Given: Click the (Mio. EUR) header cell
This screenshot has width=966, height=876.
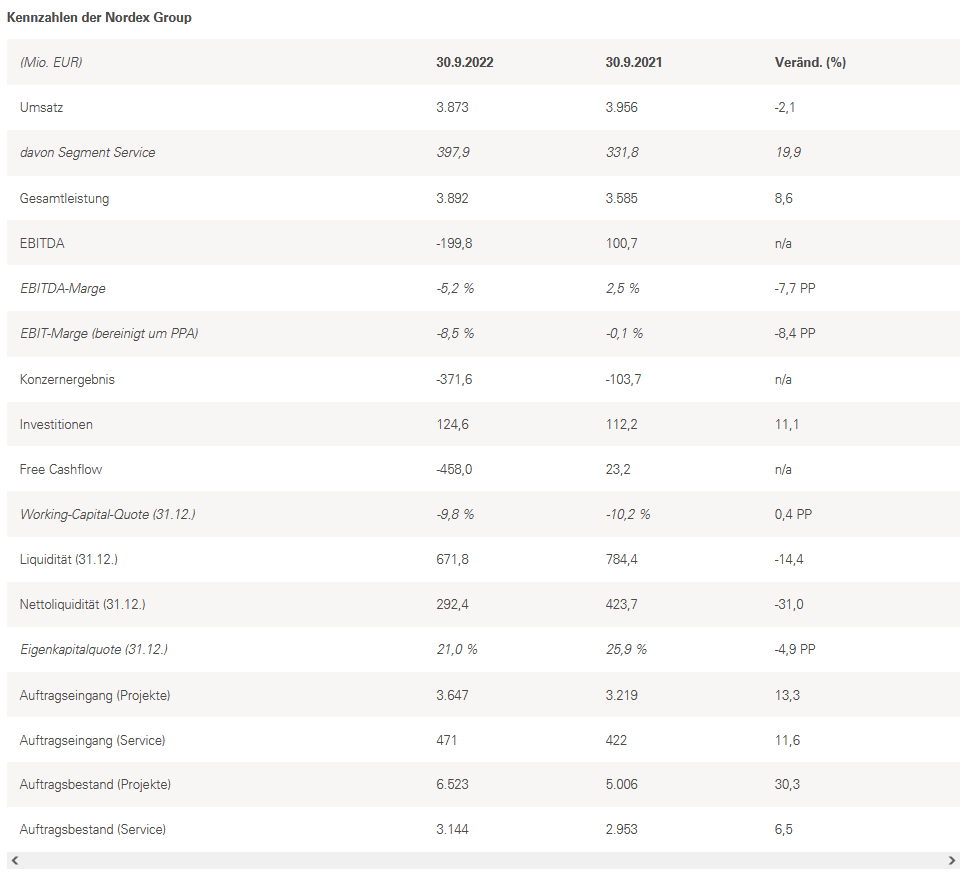Looking at the screenshot, I should tap(51, 62).
